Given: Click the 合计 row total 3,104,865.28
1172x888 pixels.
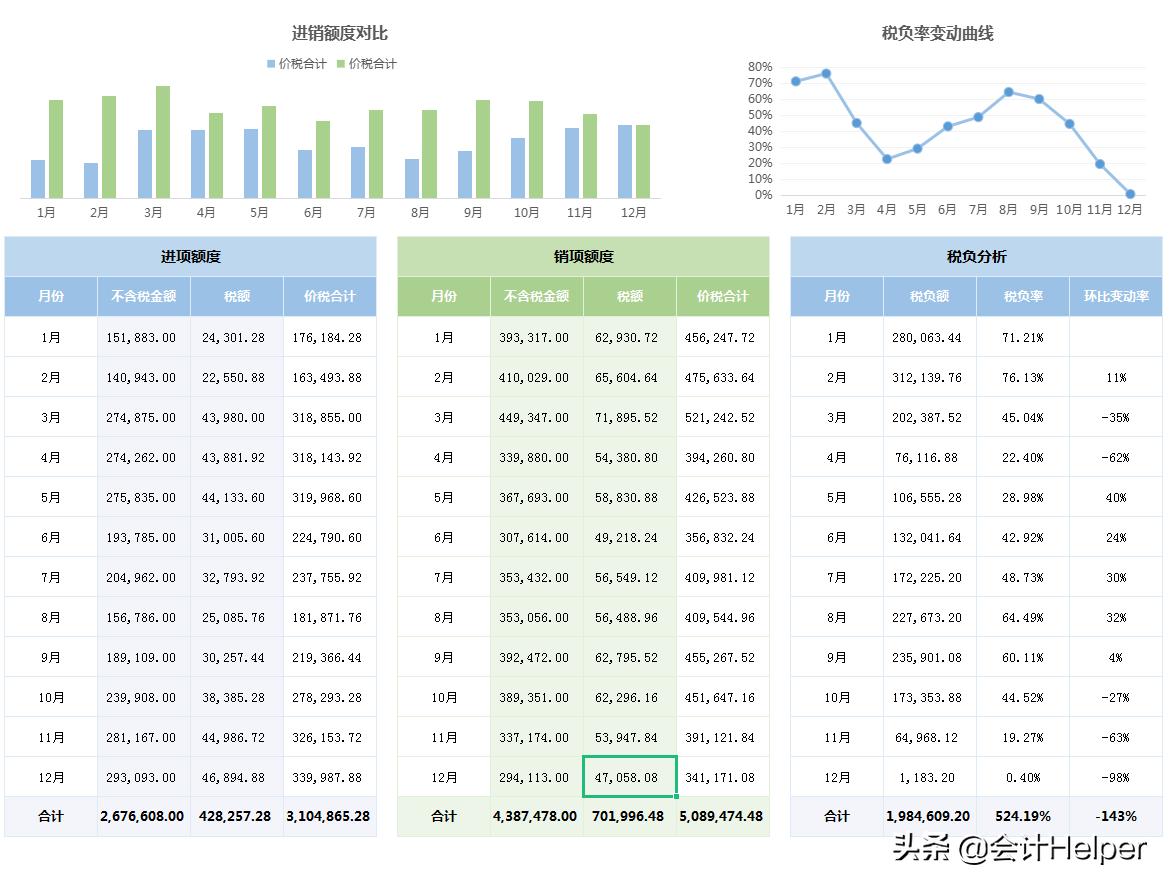Looking at the screenshot, I should [329, 817].
